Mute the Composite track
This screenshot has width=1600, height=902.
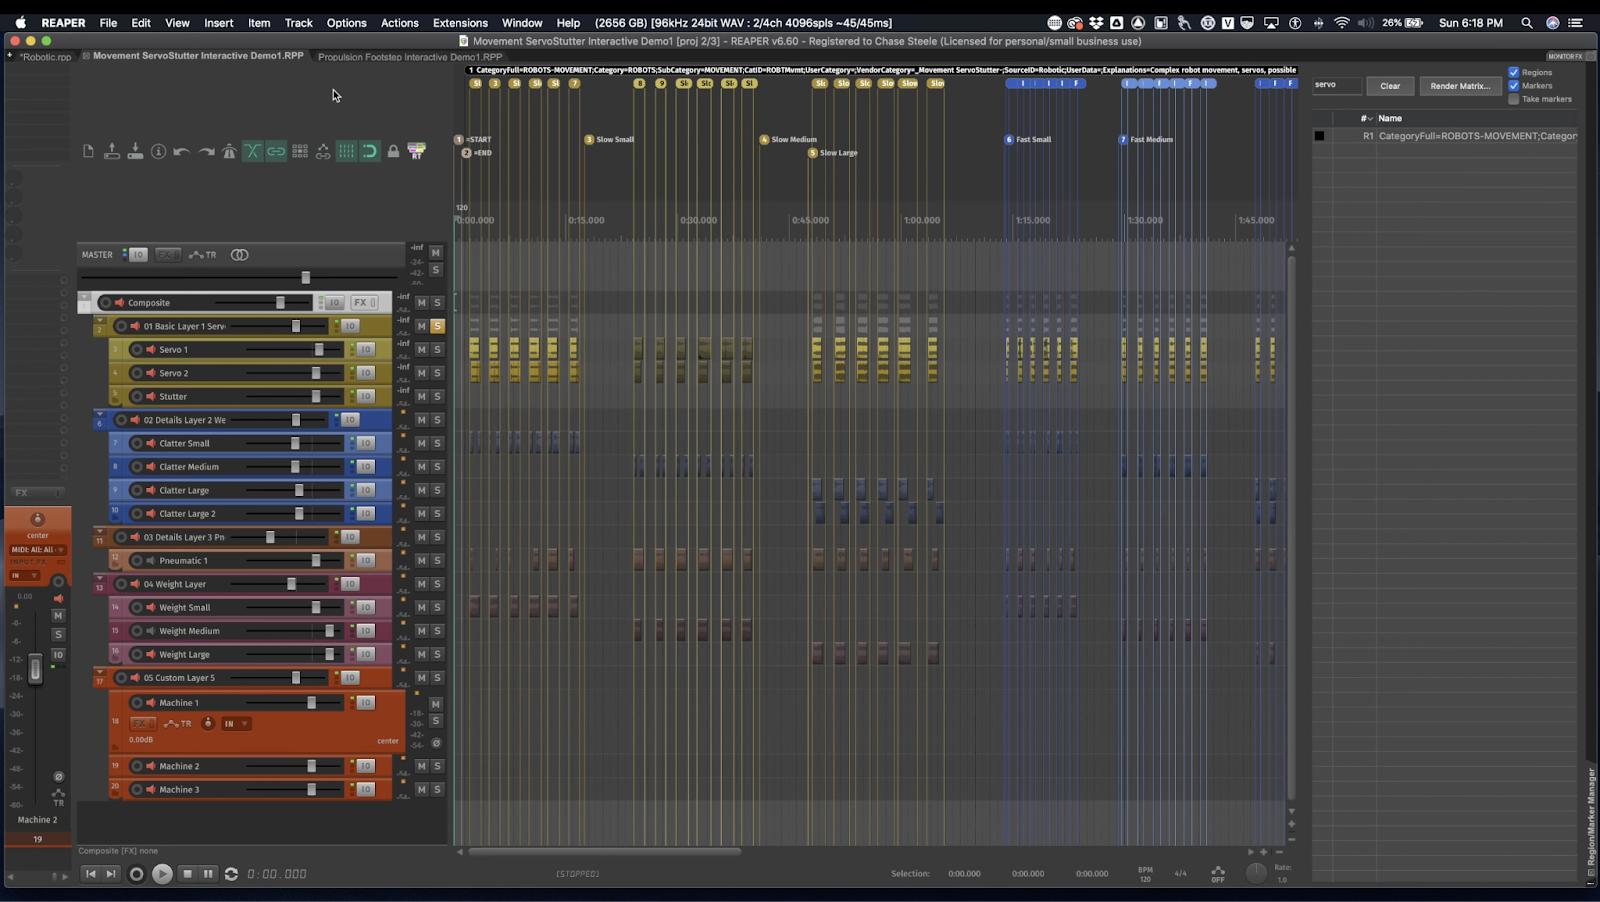[x=422, y=302]
